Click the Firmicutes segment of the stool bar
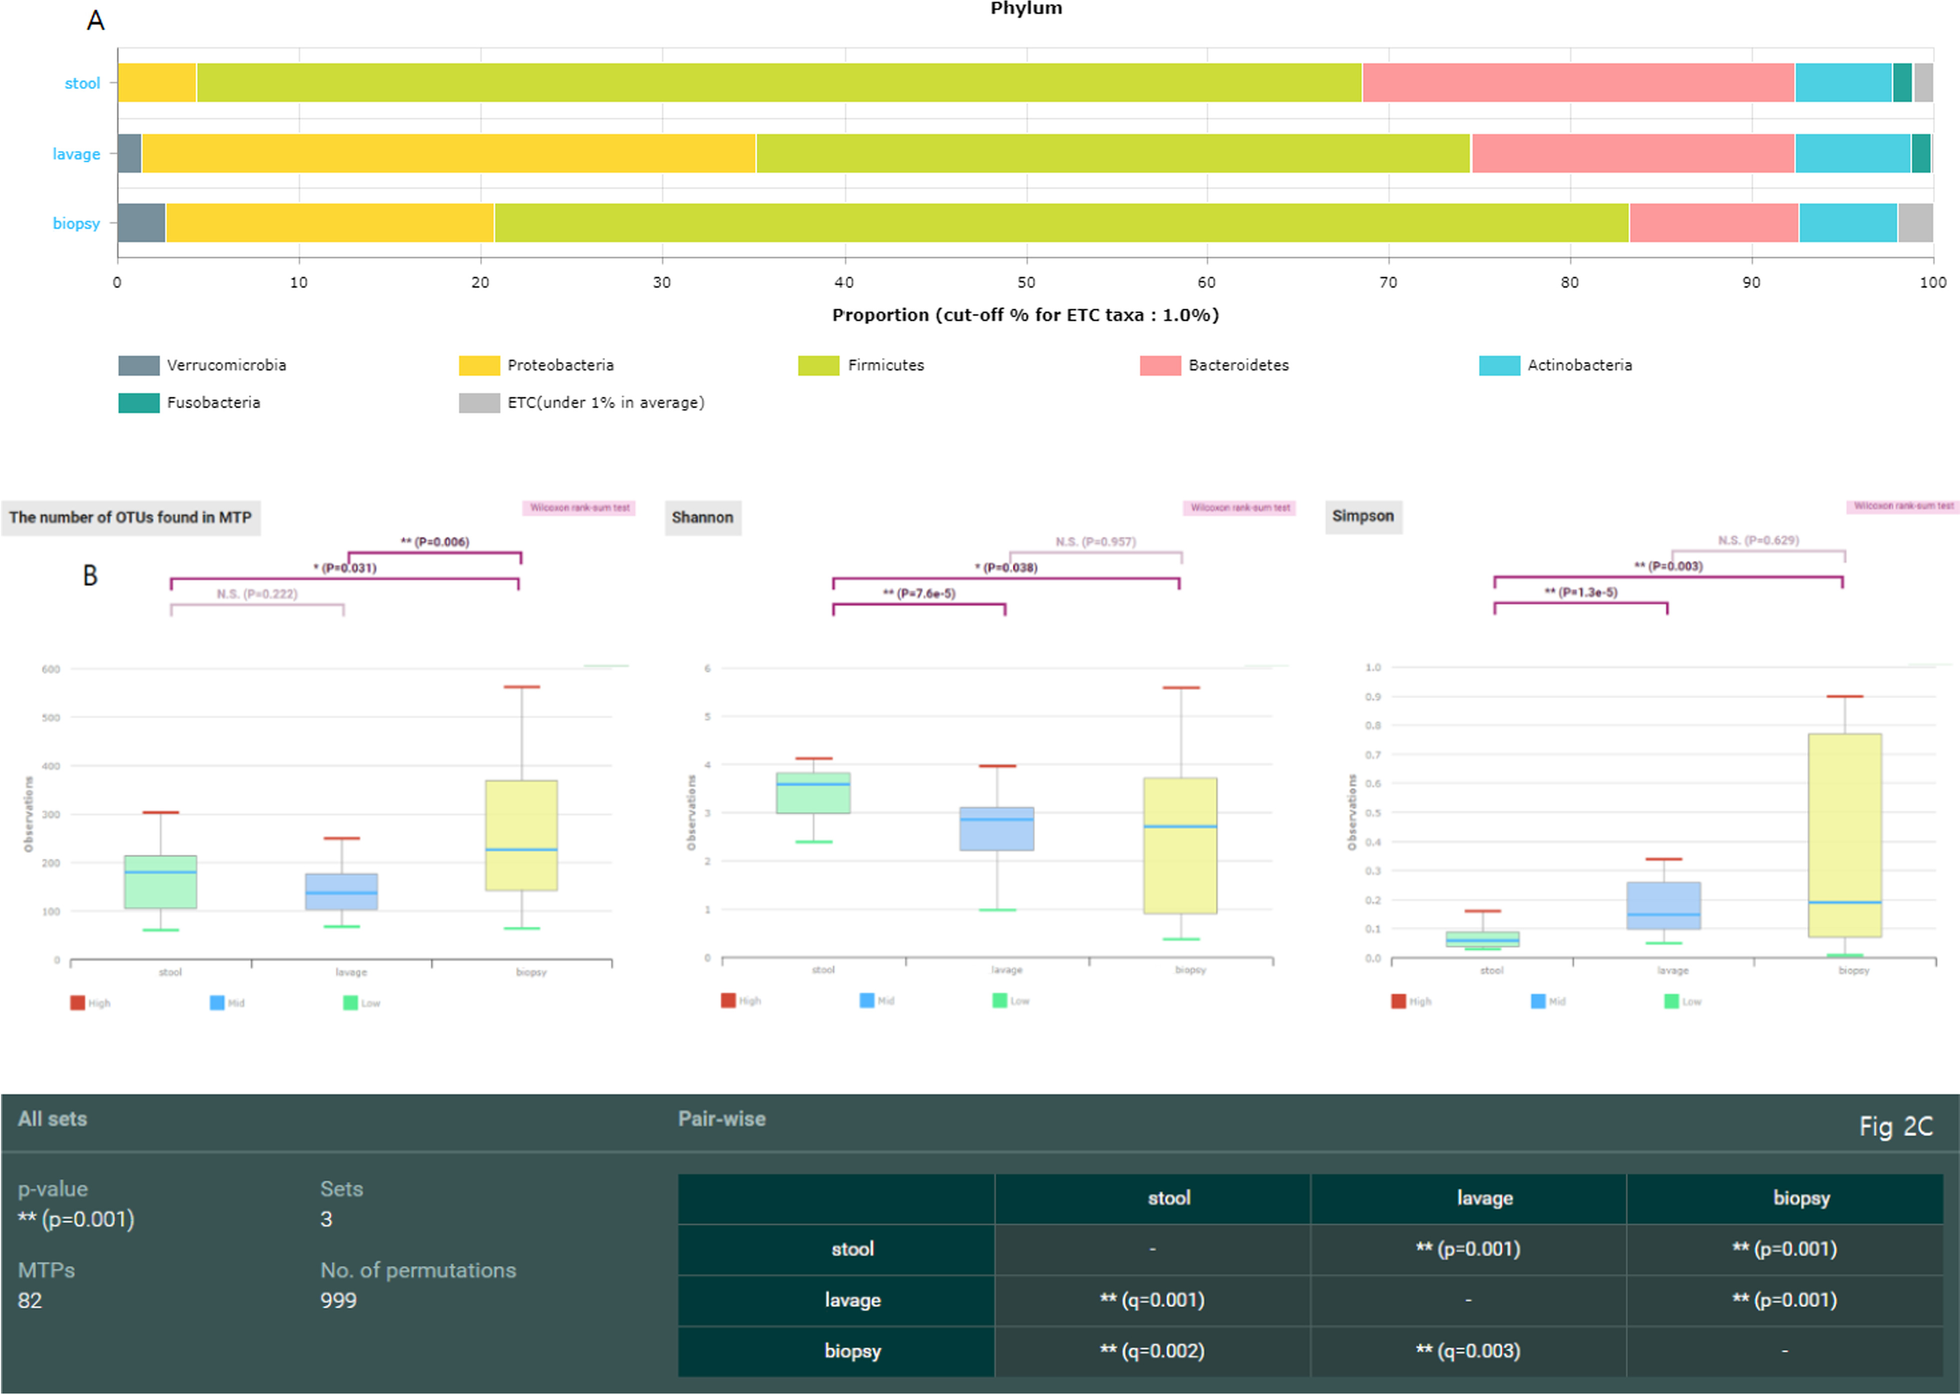 779,82
